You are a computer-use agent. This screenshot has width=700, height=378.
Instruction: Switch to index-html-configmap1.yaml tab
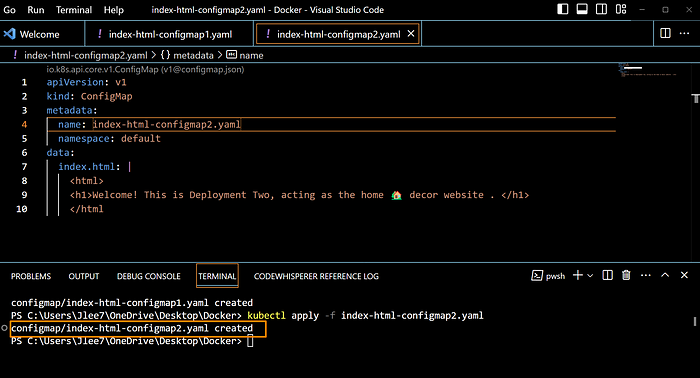[x=170, y=34]
